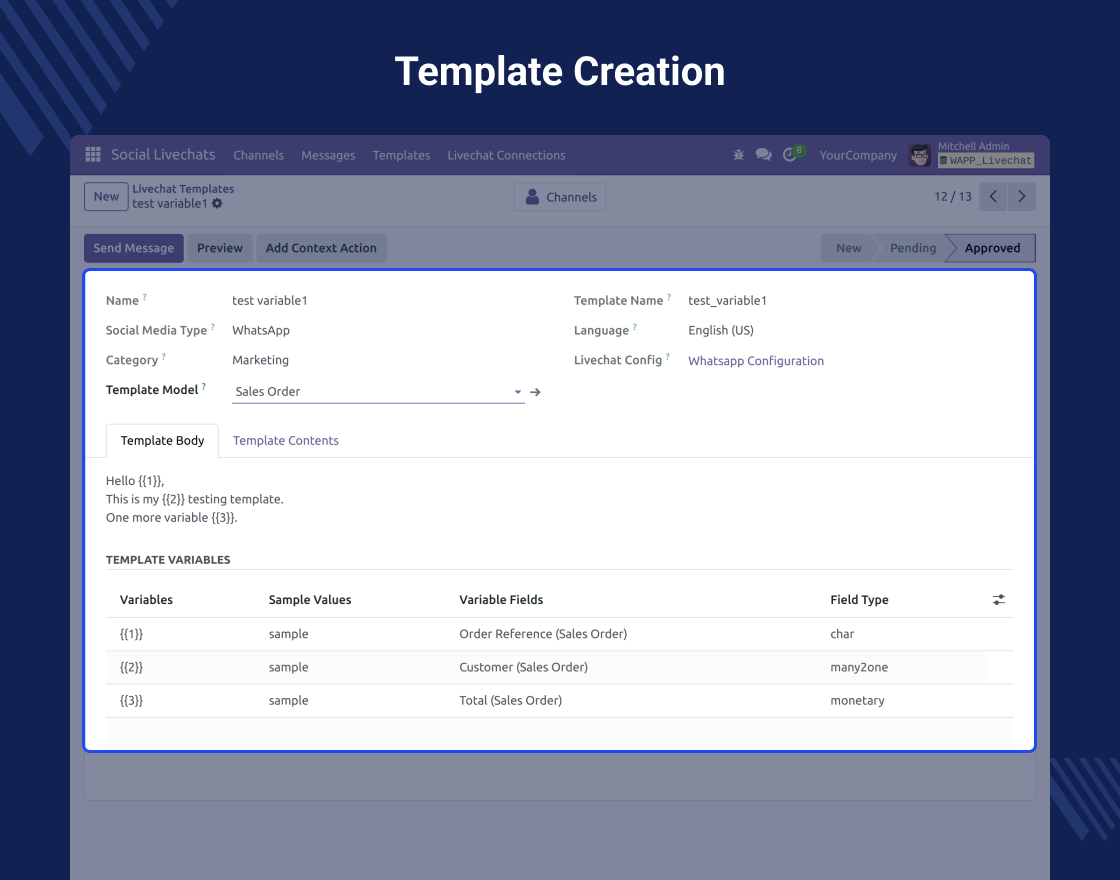Viewport: 1120px width, 880px height.
Task: Set status to Pending stage
Action: coord(912,248)
